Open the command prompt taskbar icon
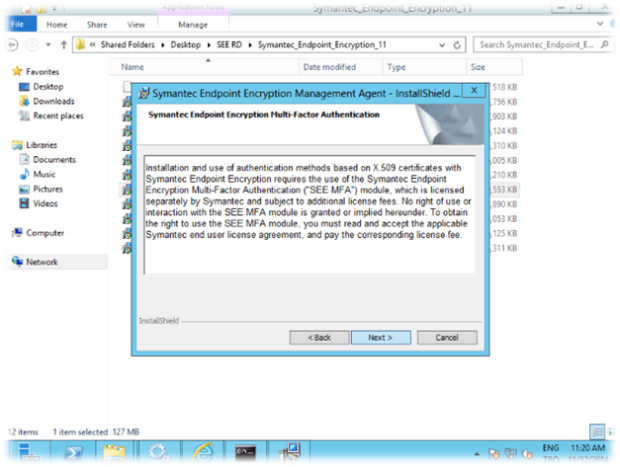The height and width of the screenshot is (467, 620). coord(243,452)
